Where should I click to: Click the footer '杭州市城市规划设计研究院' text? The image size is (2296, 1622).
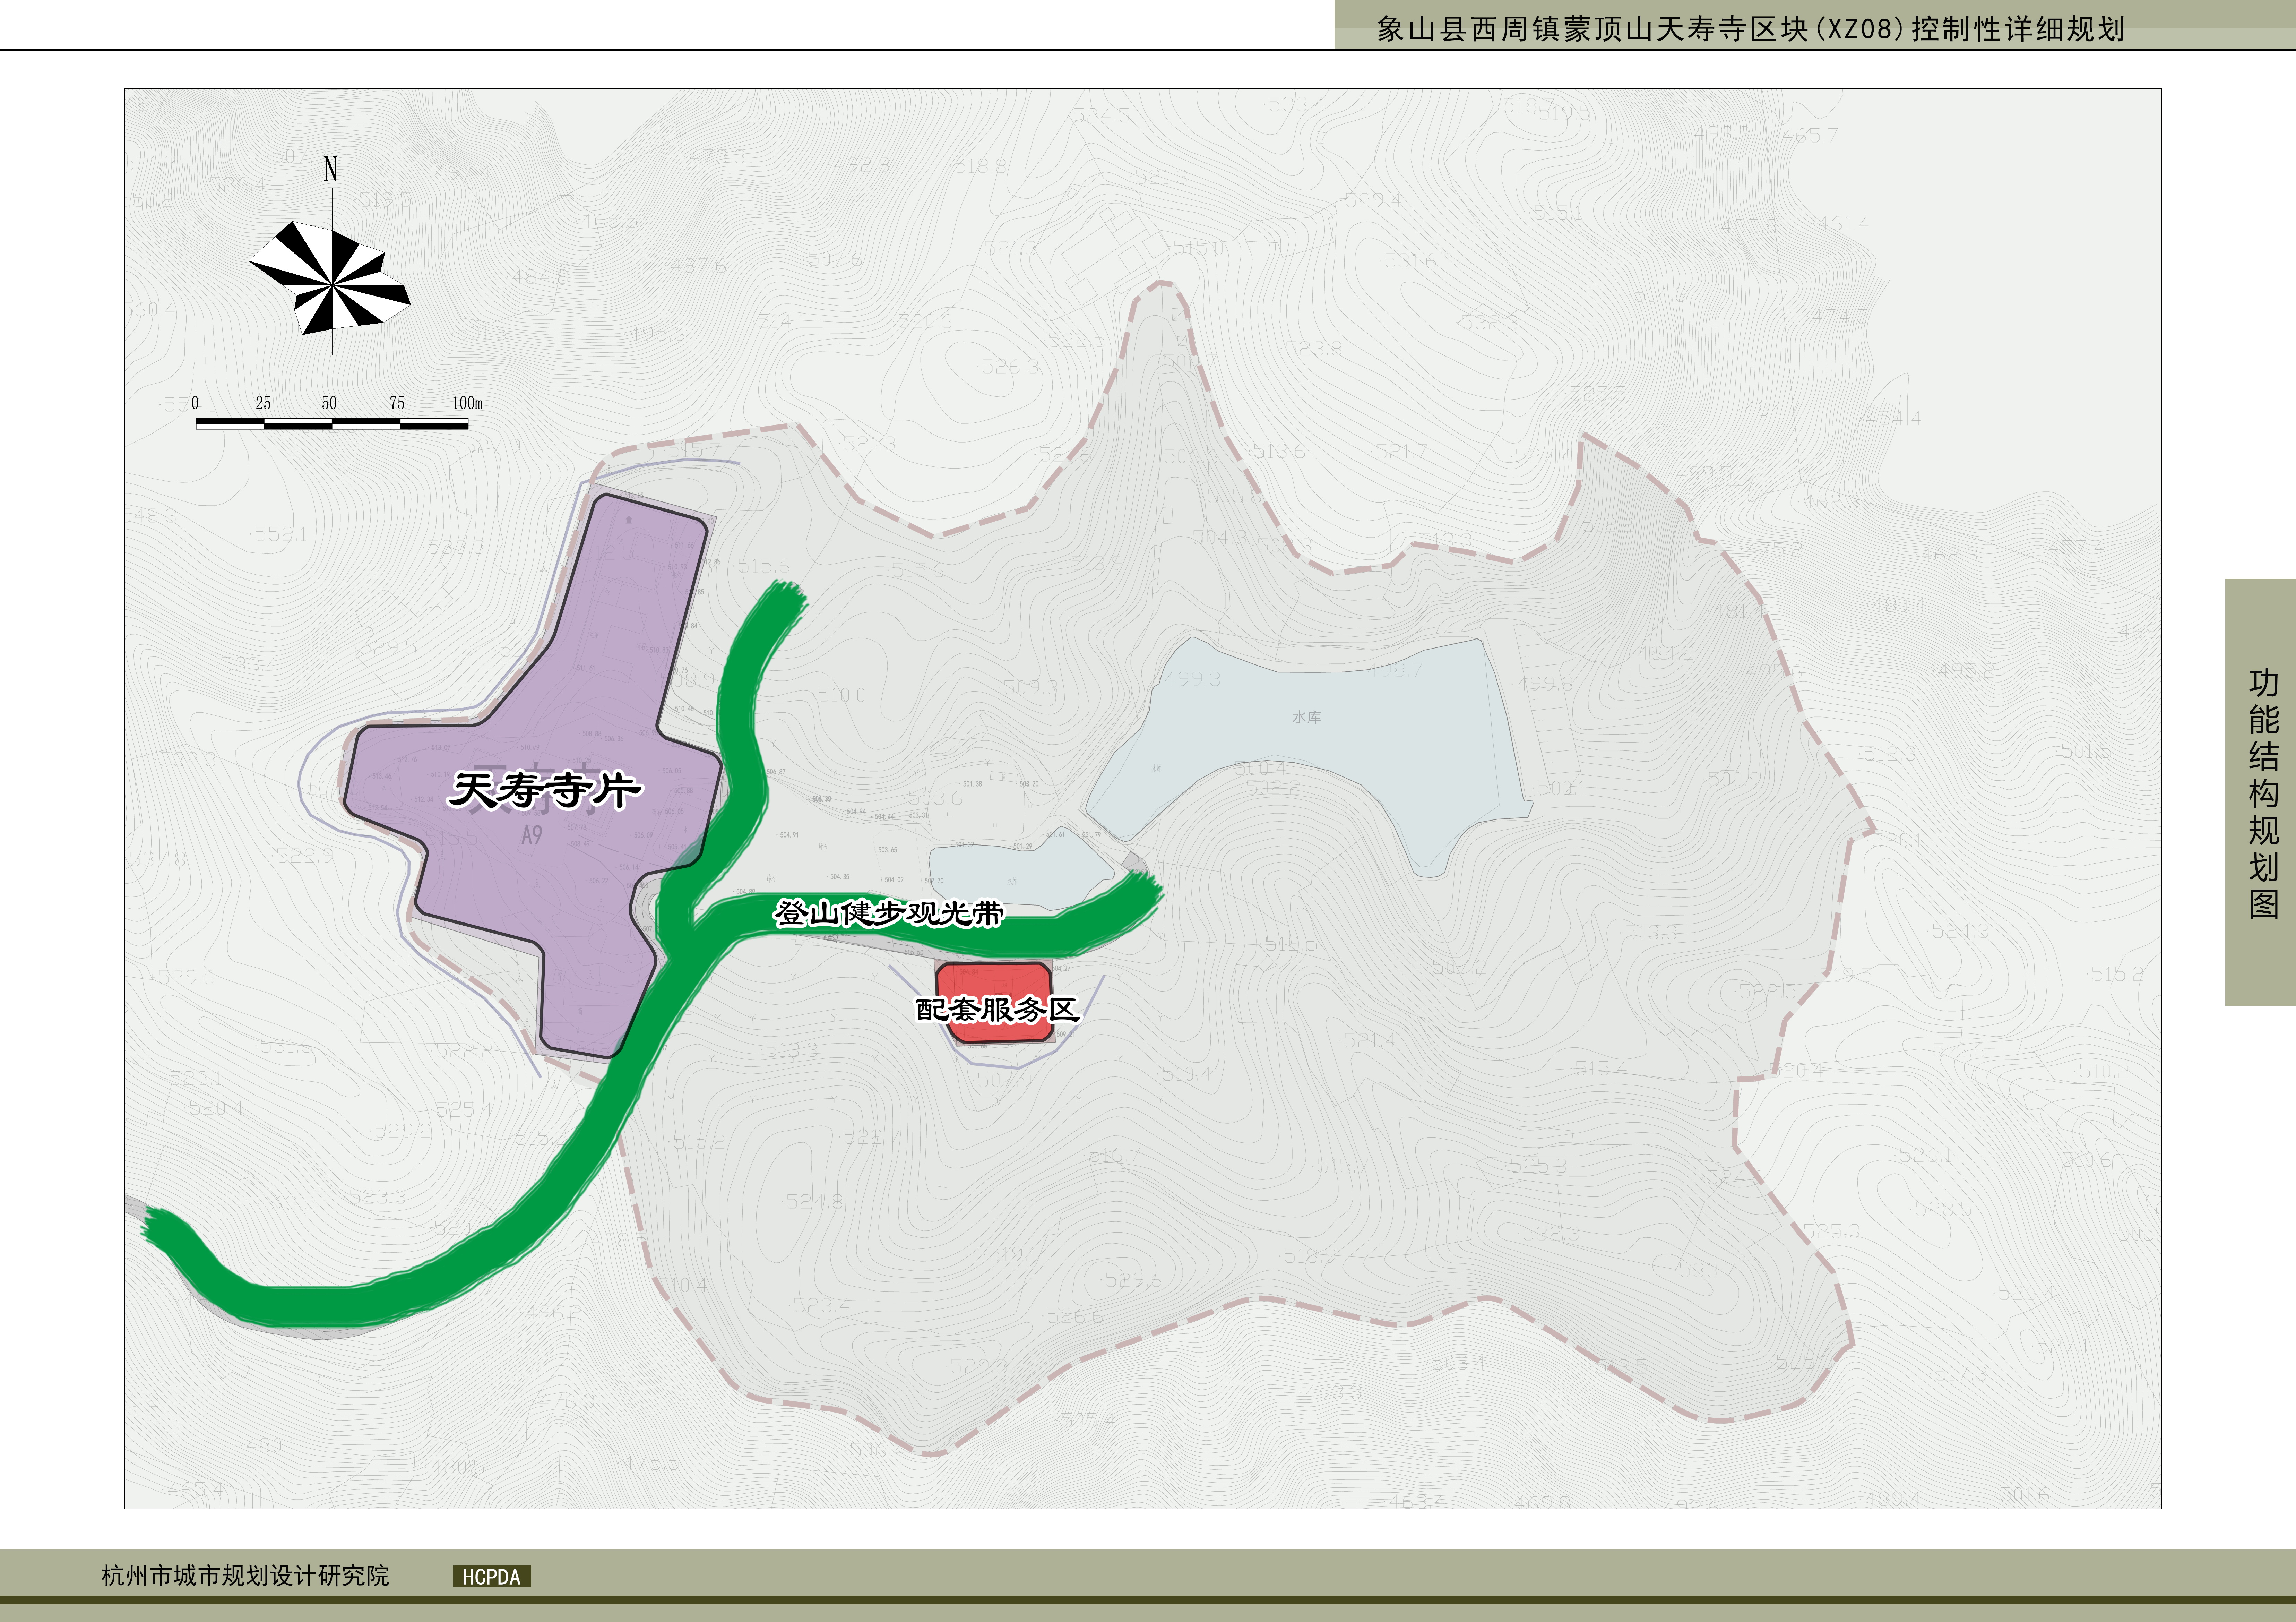pos(245,1576)
